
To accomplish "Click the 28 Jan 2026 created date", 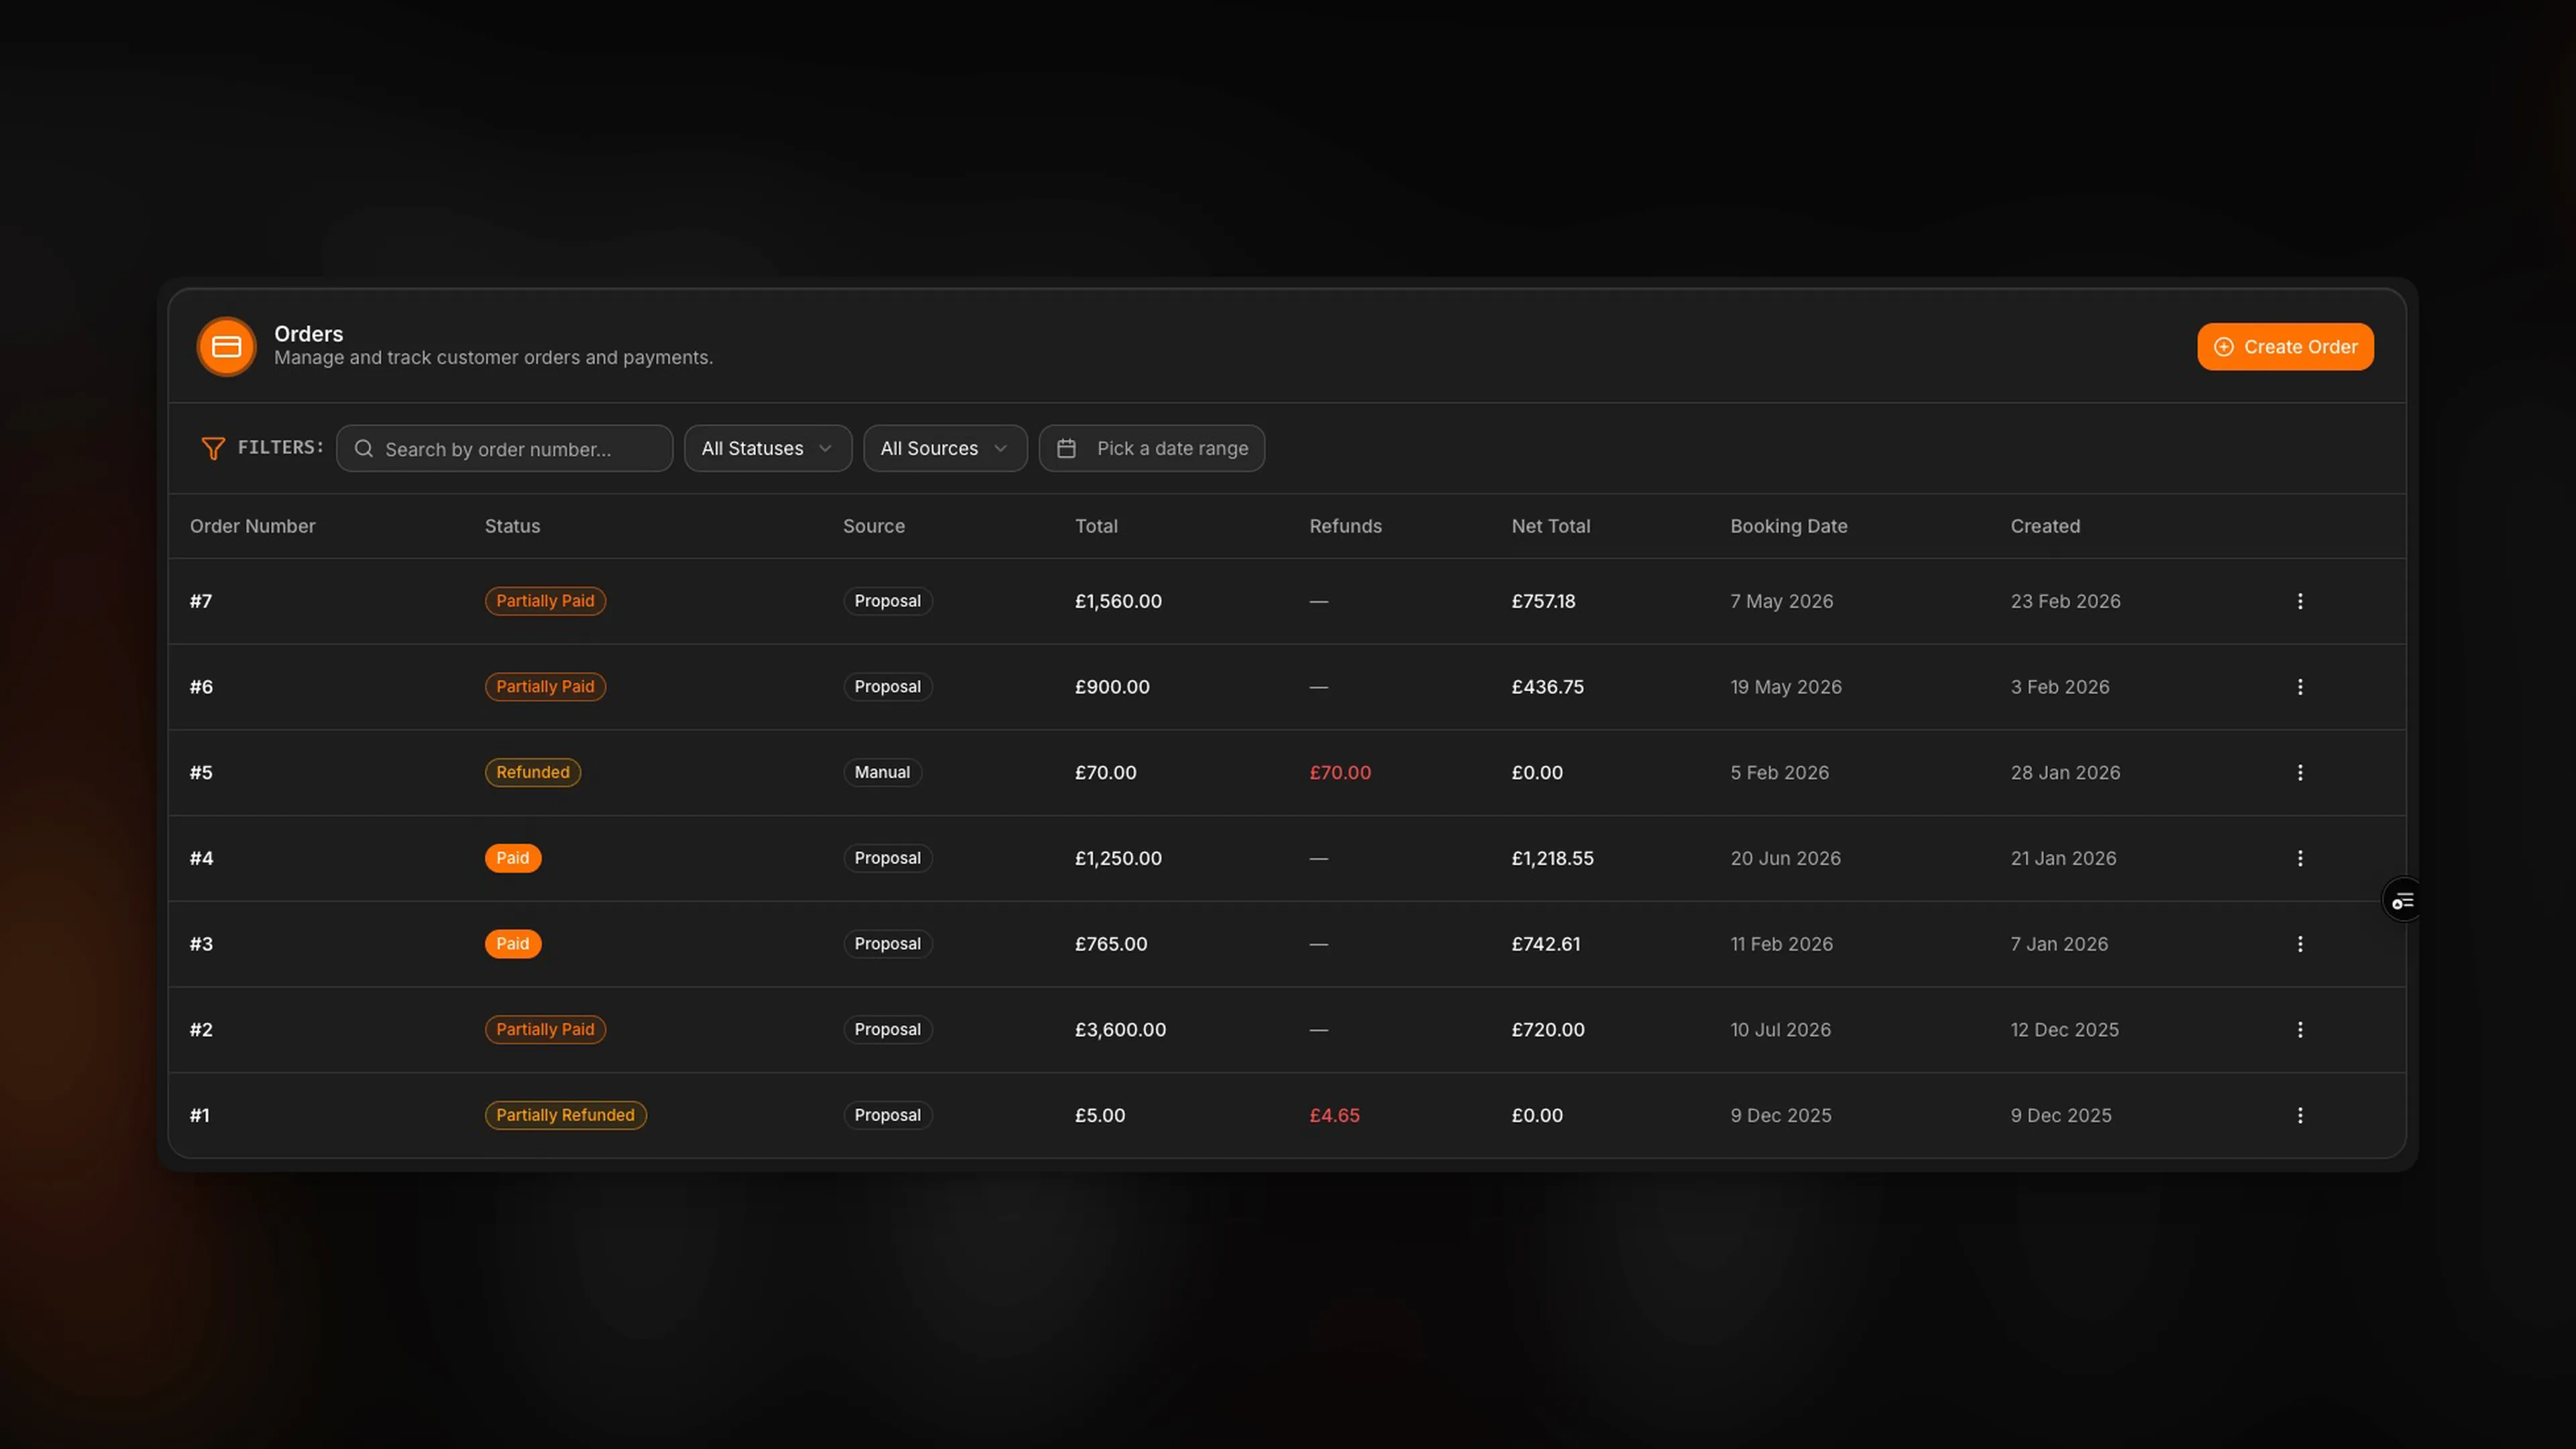I will (2065, 772).
